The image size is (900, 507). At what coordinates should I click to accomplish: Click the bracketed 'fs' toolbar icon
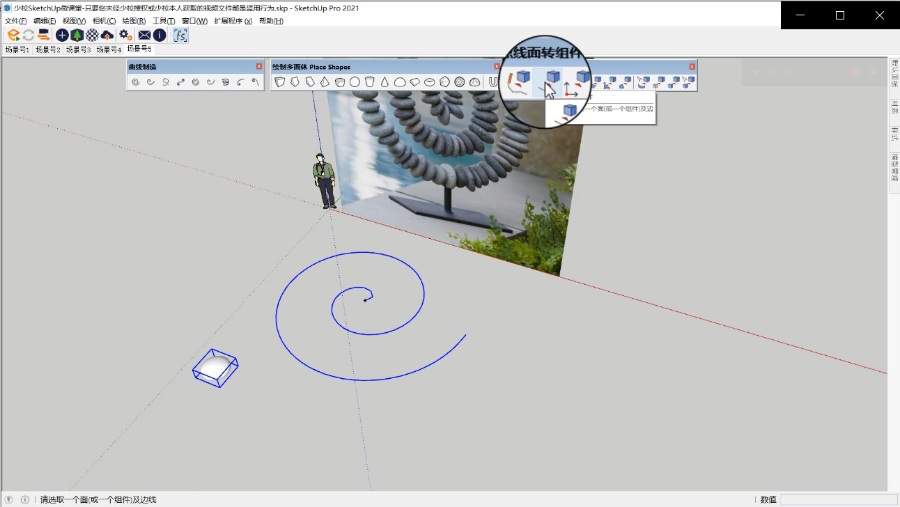click(x=180, y=36)
